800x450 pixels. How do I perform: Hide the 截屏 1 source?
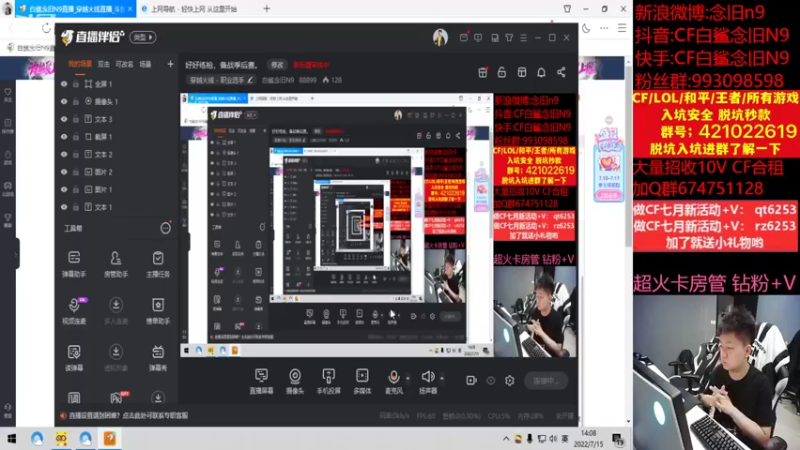click(x=64, y=137)
